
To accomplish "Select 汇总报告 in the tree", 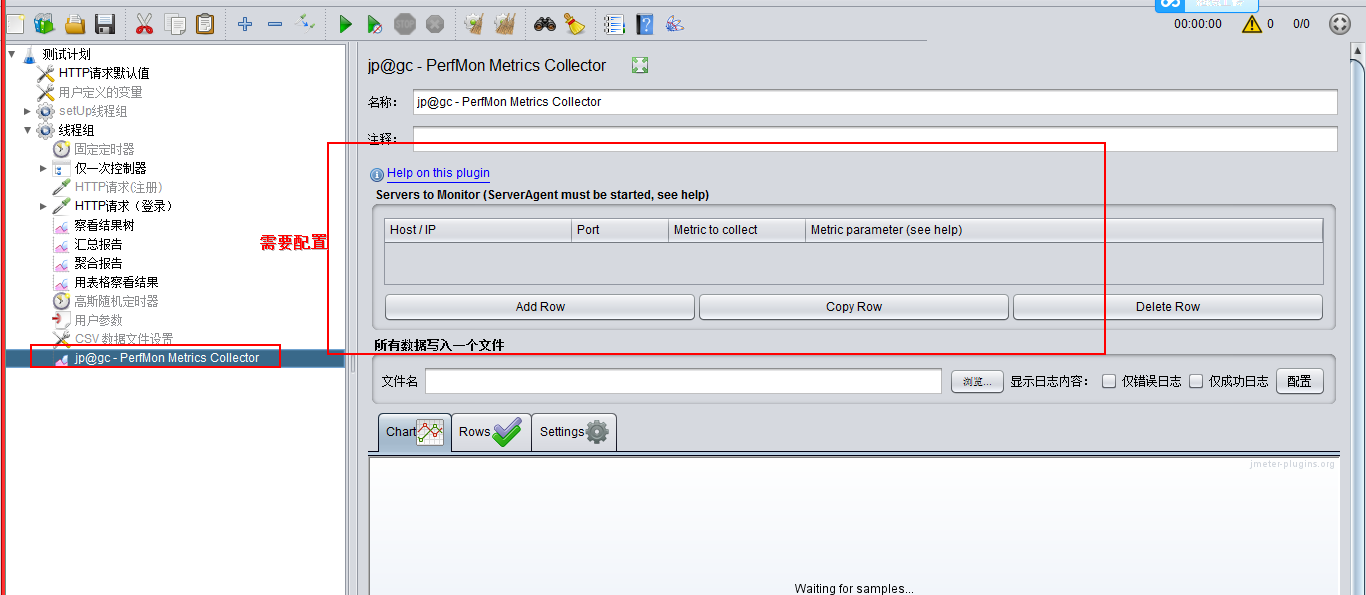I will pyautogui.click(x=98, y=244).
